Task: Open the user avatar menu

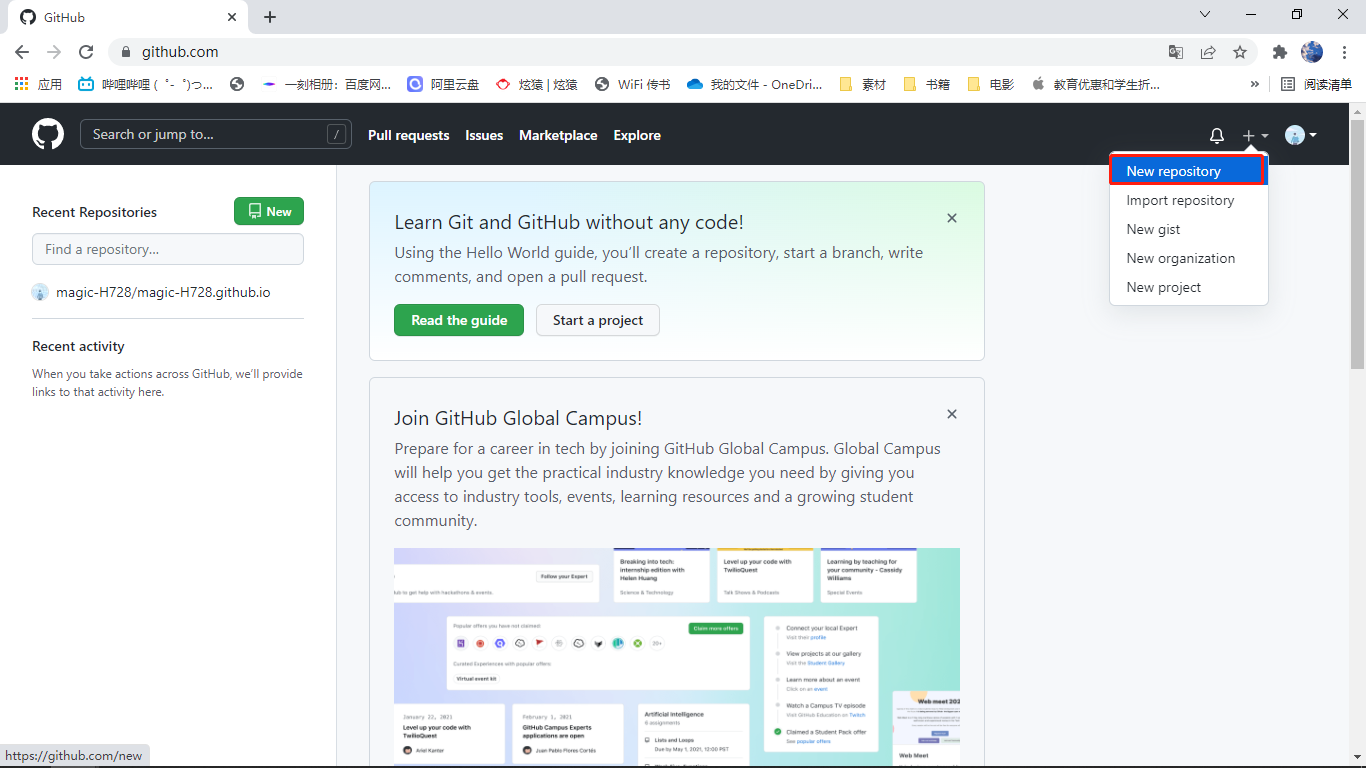Action: point(1301,135)
